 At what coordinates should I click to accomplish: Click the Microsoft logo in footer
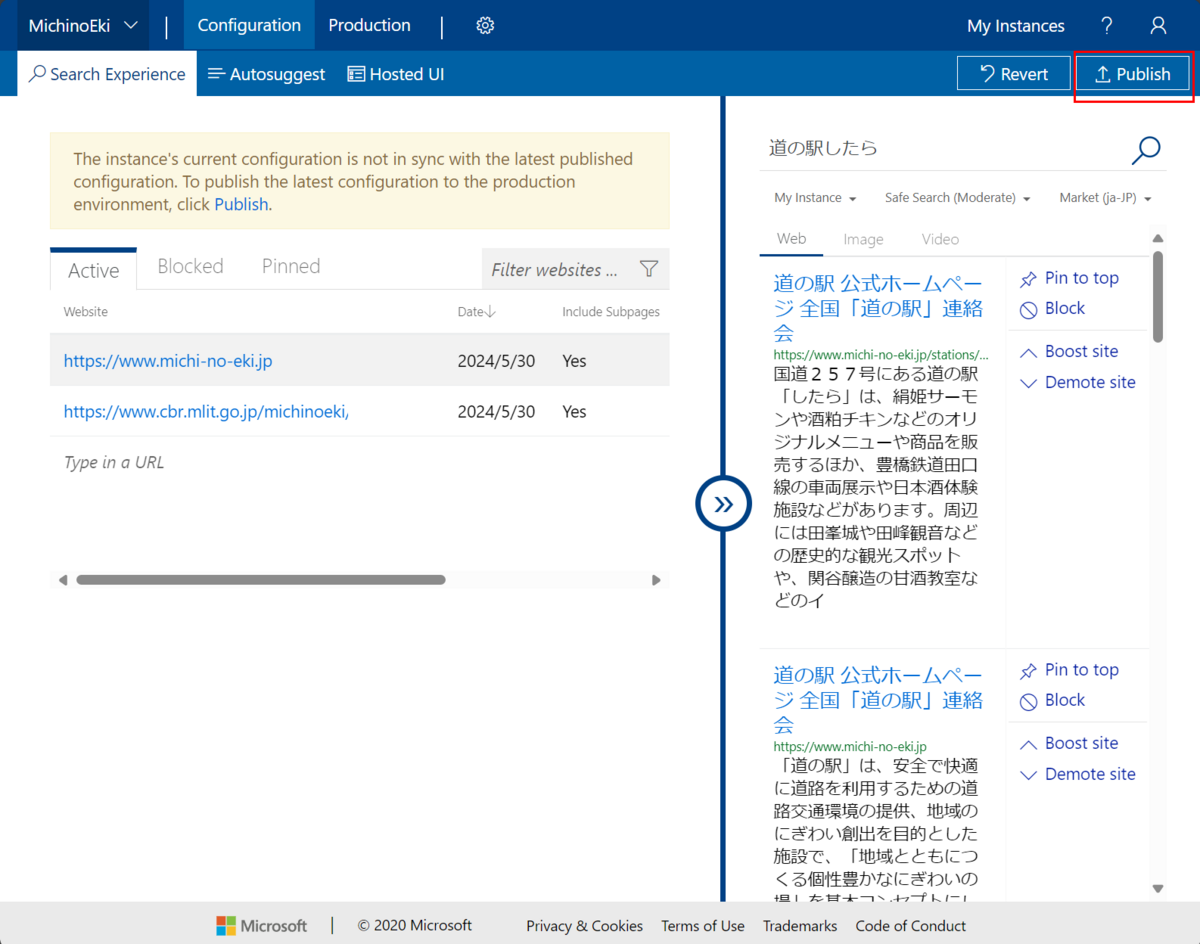click(261, 926)
